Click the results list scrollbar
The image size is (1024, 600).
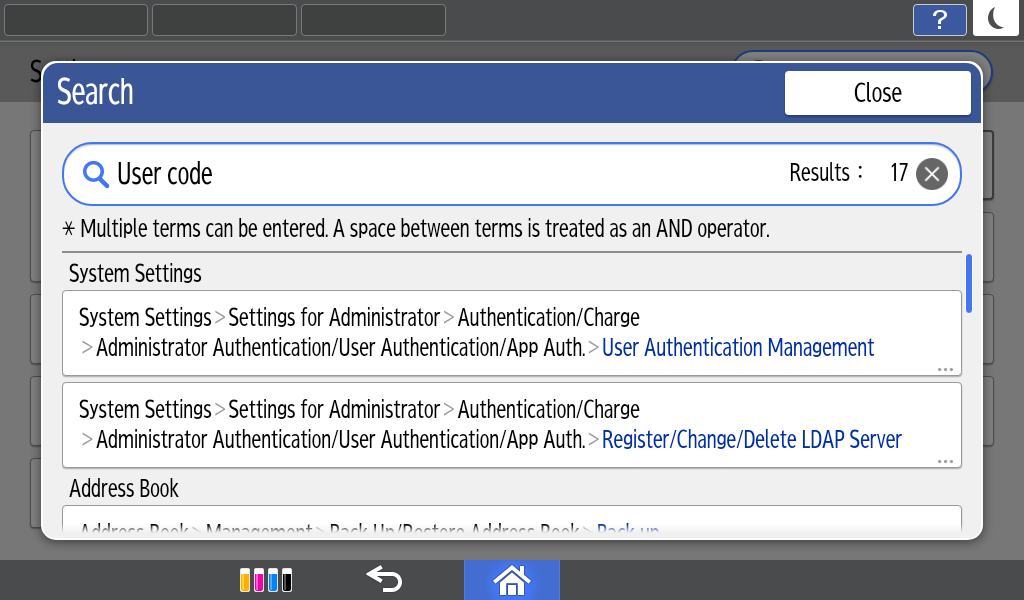point(969,285)
